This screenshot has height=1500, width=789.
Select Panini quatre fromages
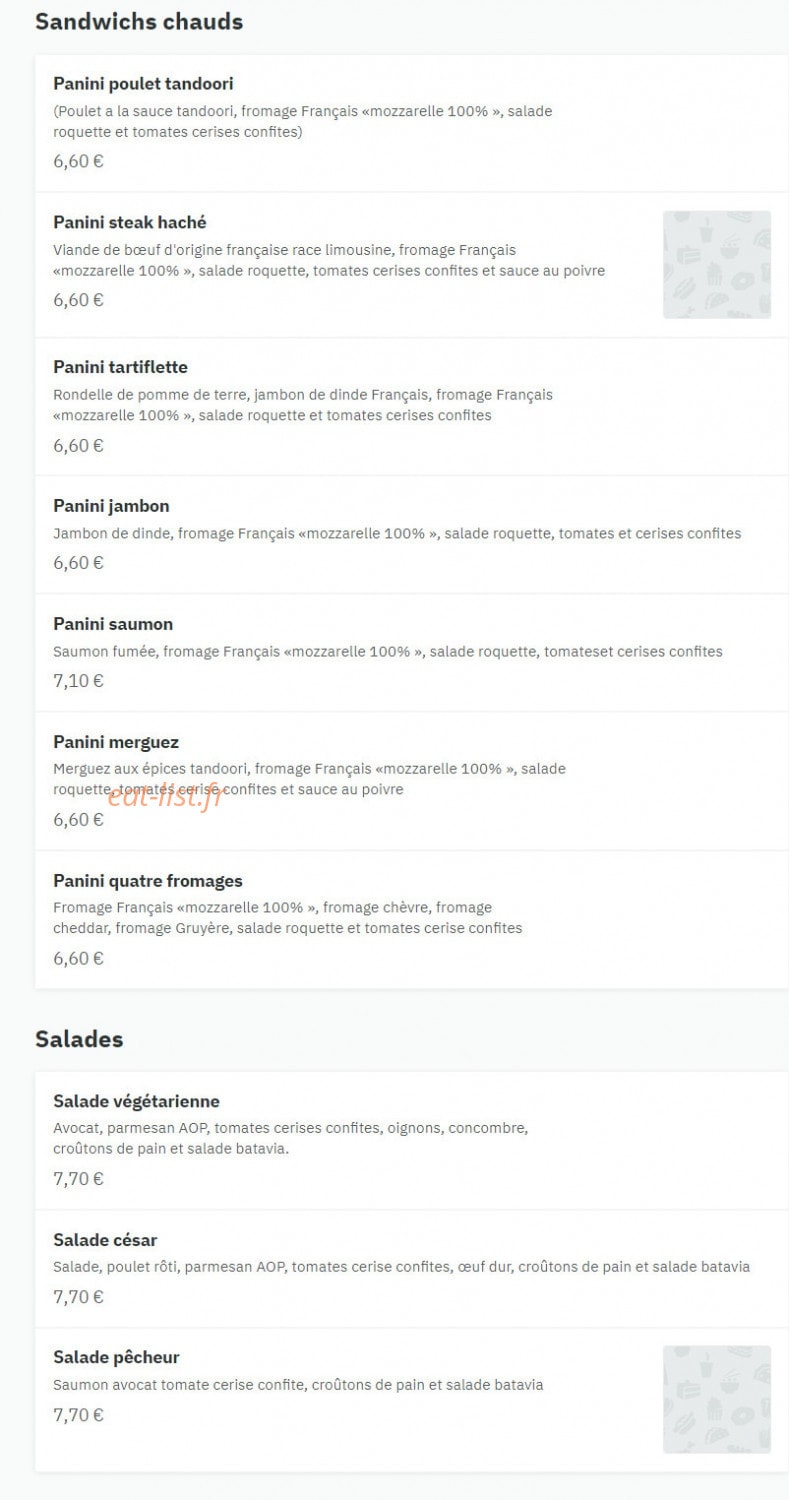(411, 920)
